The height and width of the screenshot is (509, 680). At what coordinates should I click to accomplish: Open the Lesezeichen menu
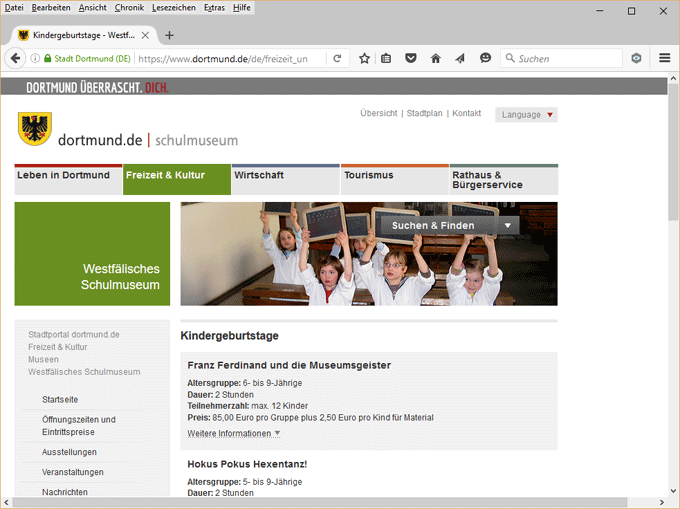(x=174, y=7)
